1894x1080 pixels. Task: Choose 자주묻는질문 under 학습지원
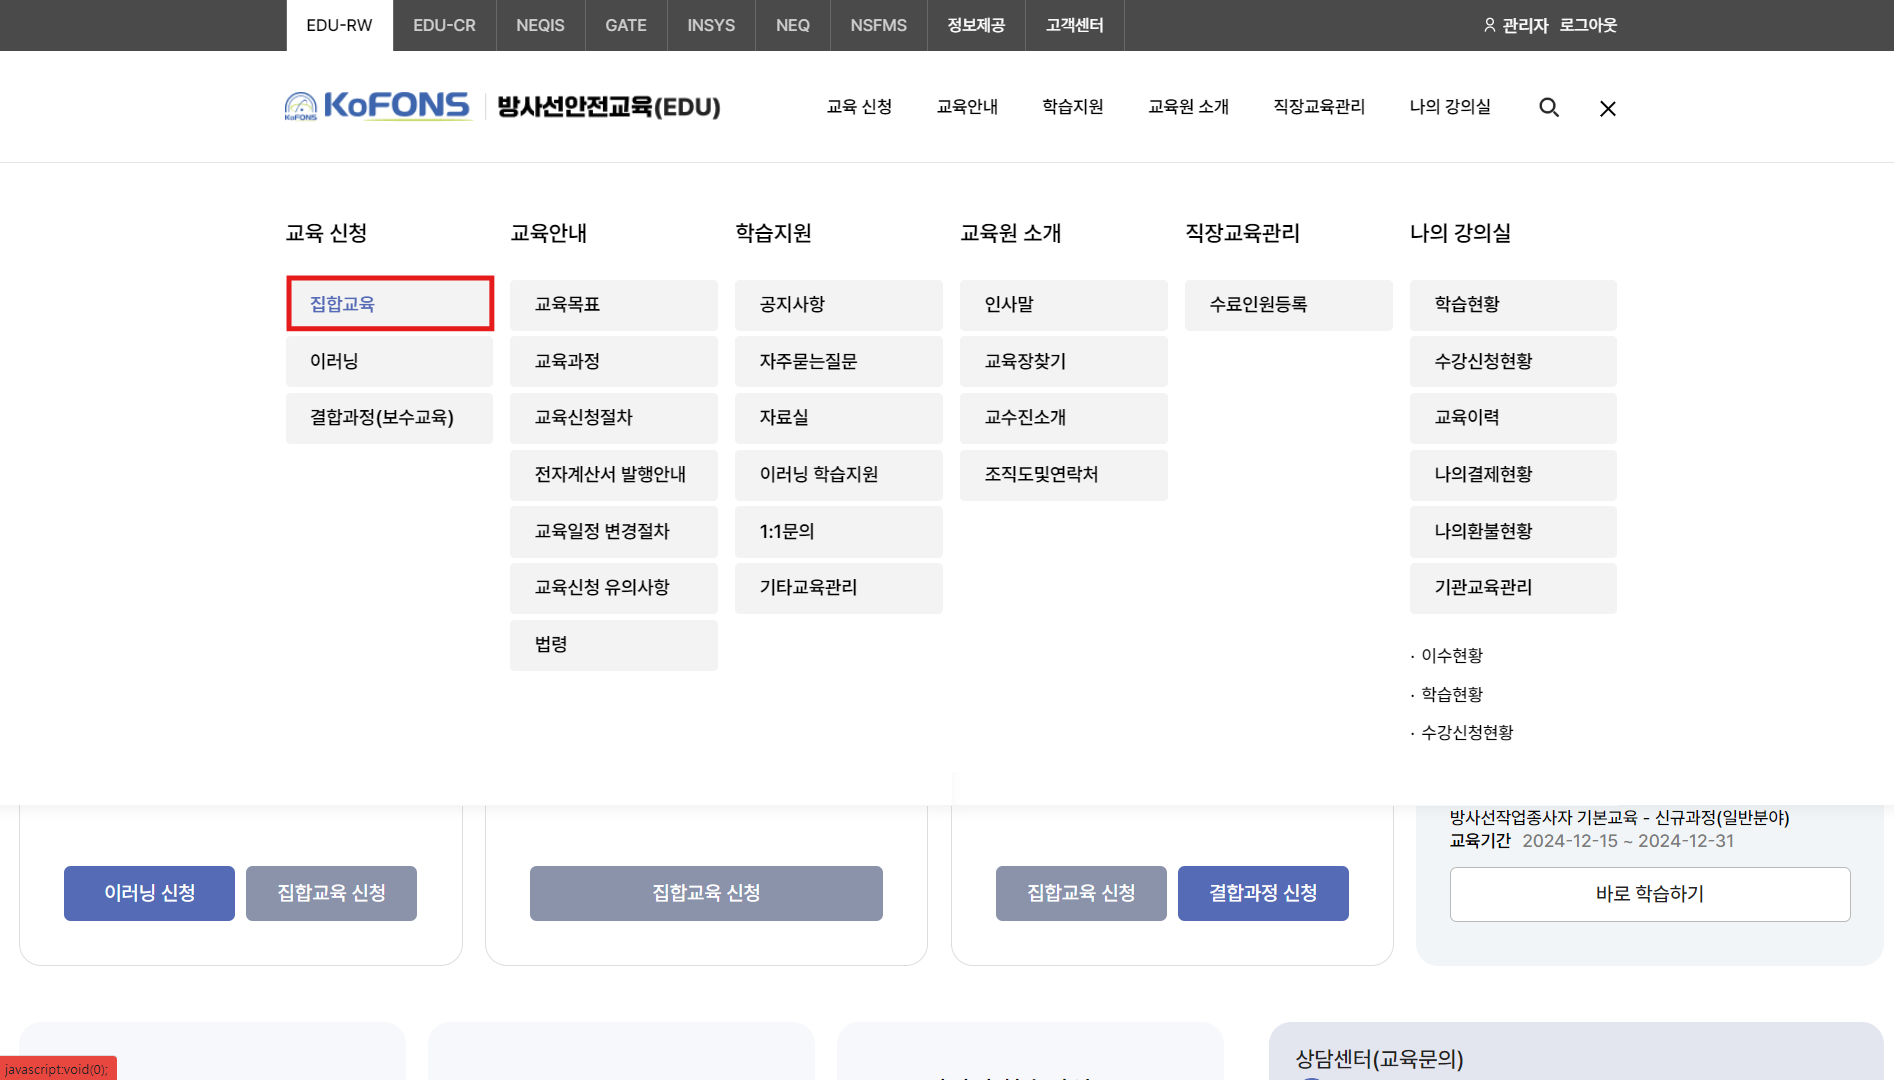point(838,361)
